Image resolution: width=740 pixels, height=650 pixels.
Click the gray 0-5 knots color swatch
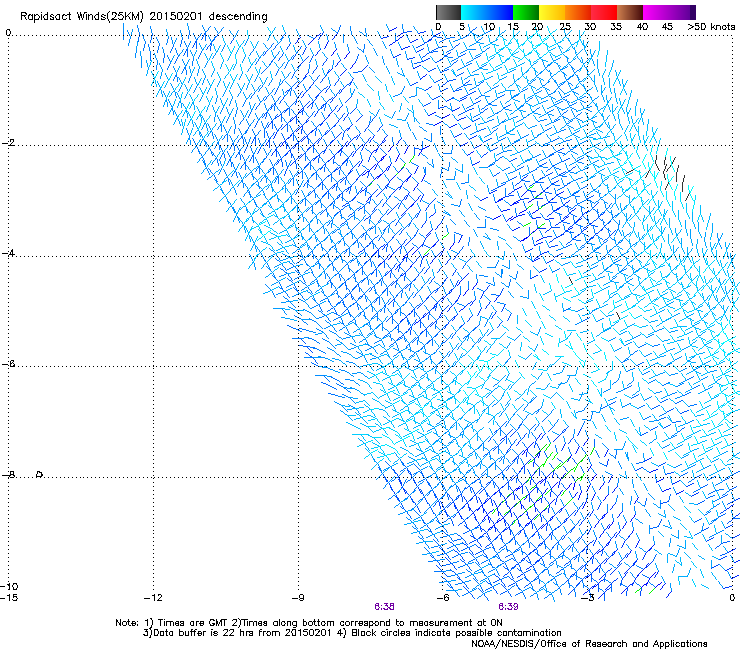(x=448, y=12)
